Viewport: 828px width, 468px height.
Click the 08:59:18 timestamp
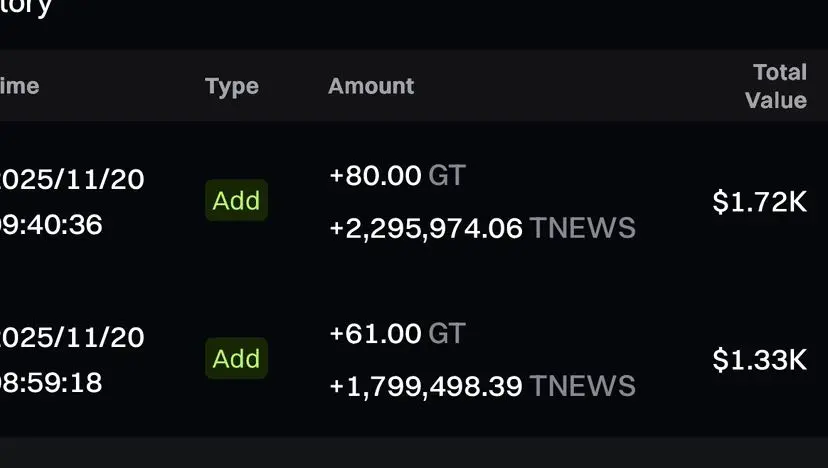(x=51, y=383)
